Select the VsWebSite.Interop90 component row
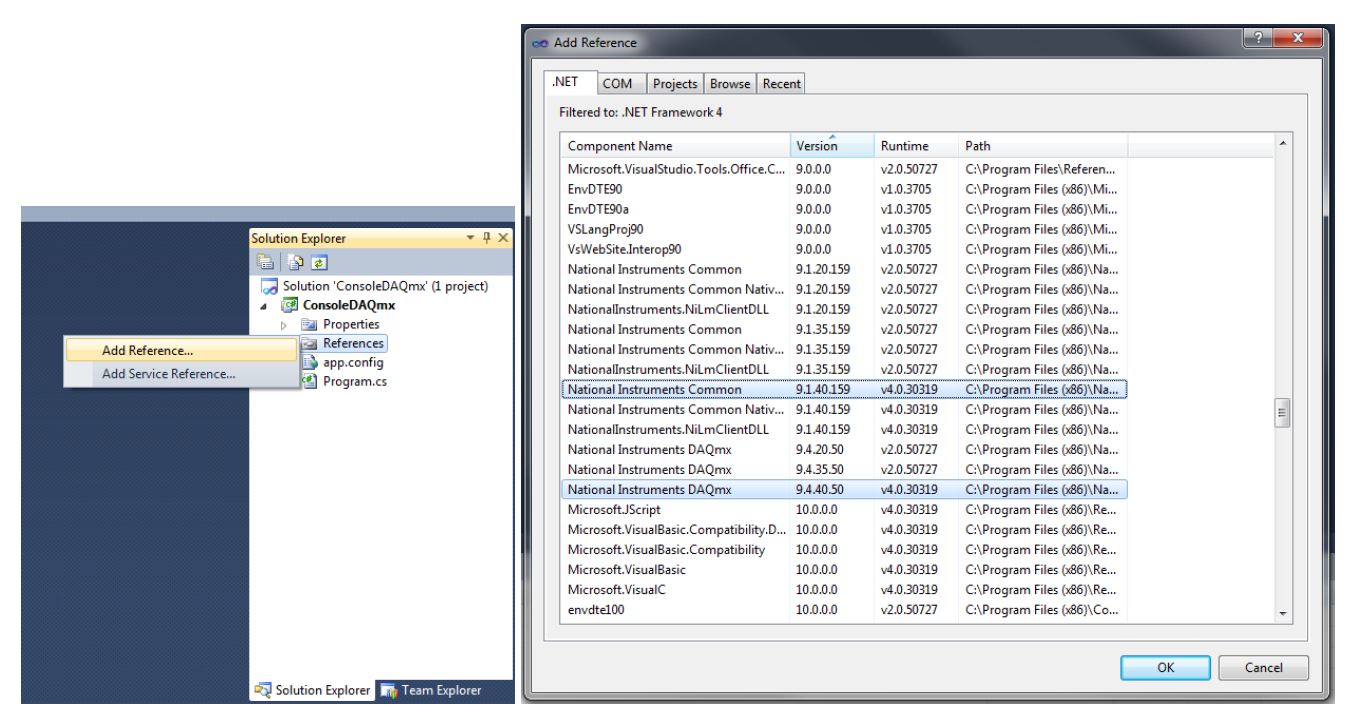1356x714 pixels. coord(844,249)
